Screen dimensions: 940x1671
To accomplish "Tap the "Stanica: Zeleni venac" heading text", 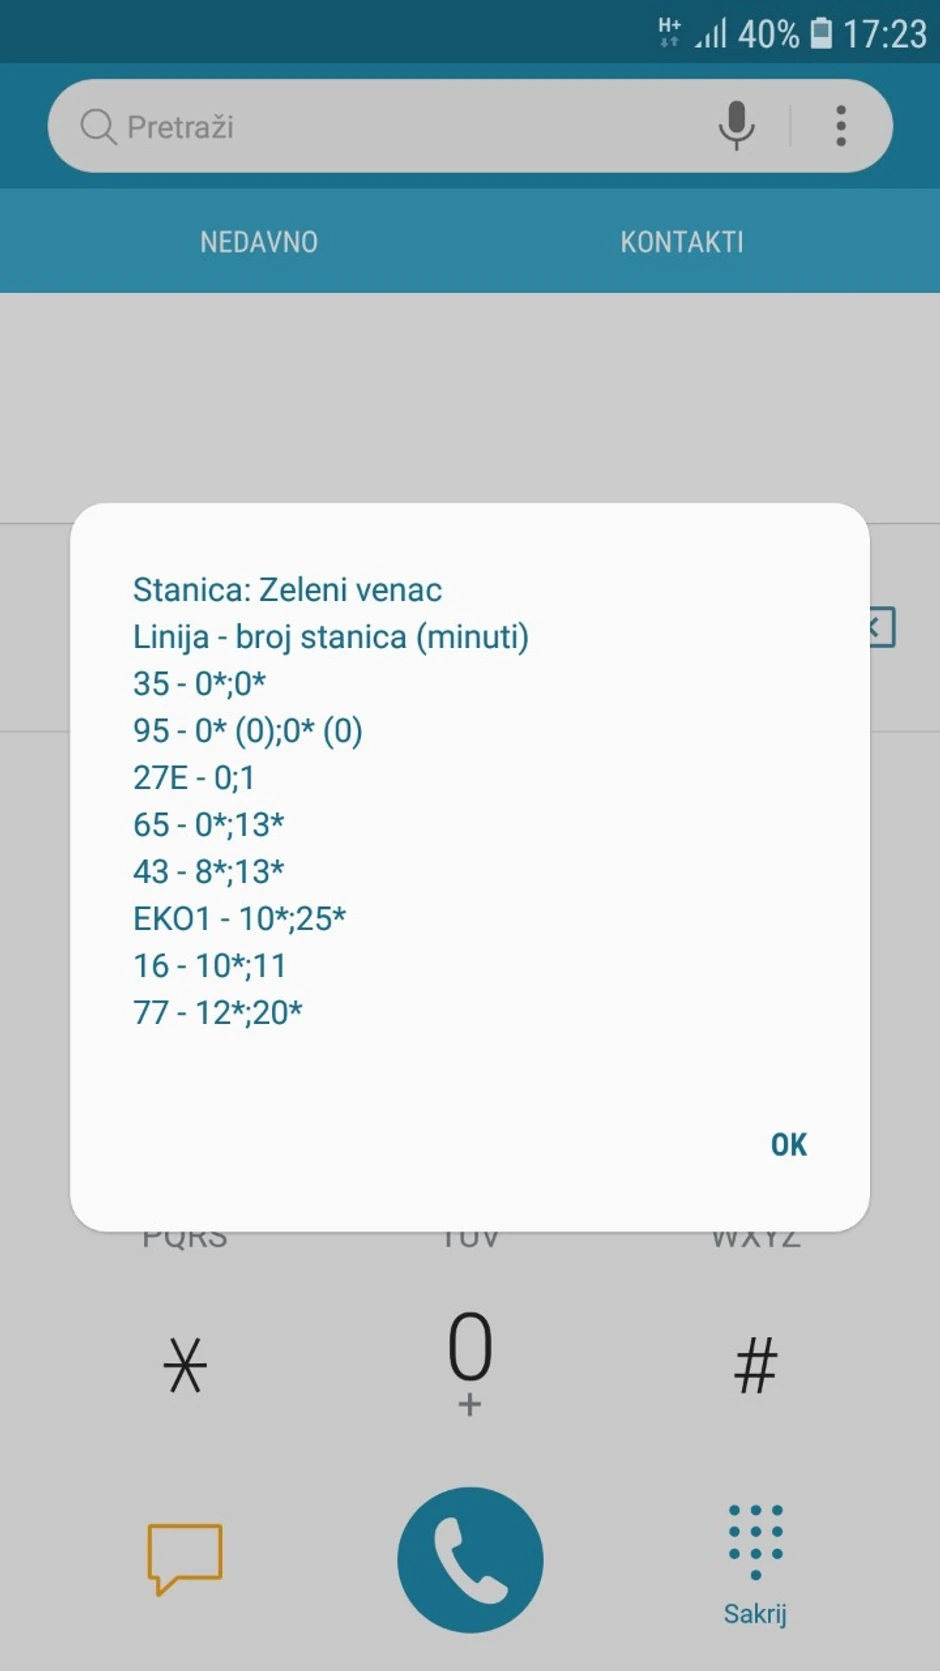I will click(288, 590).
